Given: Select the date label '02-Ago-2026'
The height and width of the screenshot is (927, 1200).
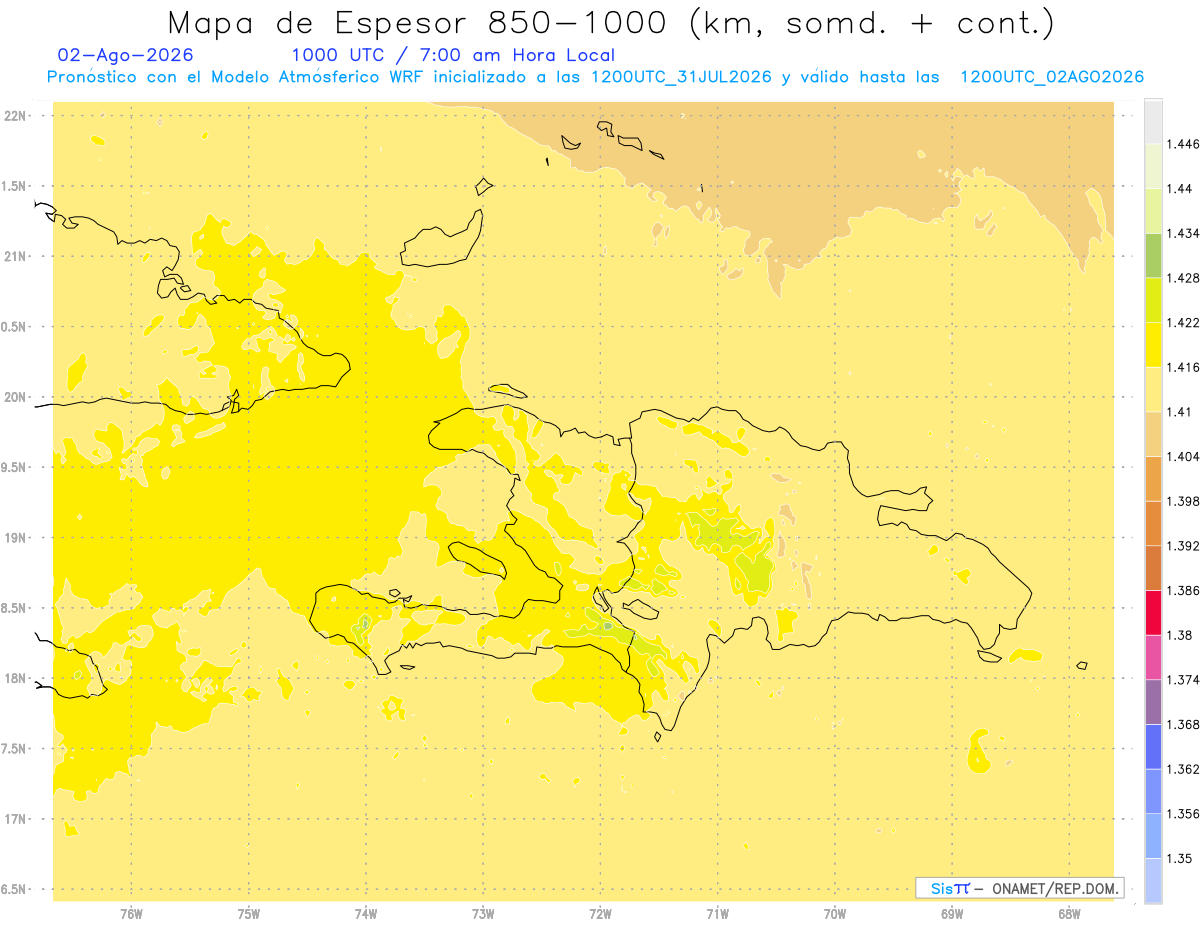Looking at the screenshot, I should pos(126,56).
